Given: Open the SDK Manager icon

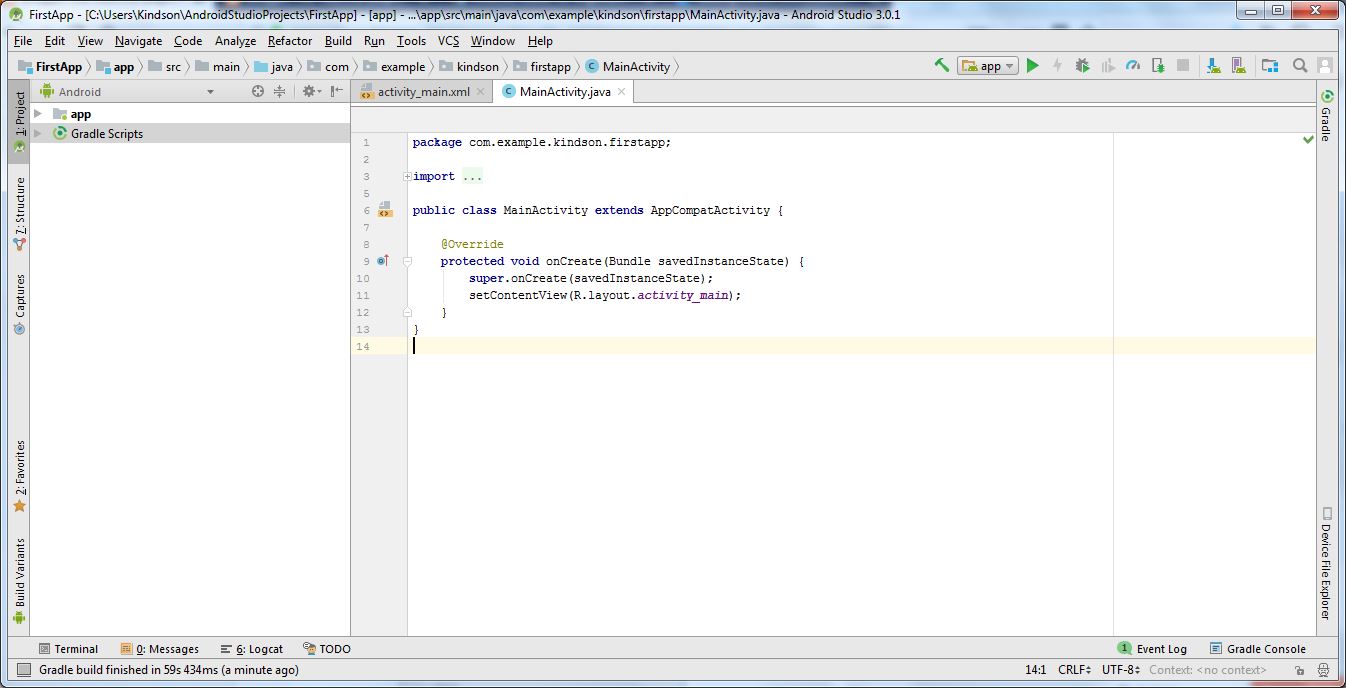Looking at the screenshot, I should pyautogui.click(x=1212, y=64).
